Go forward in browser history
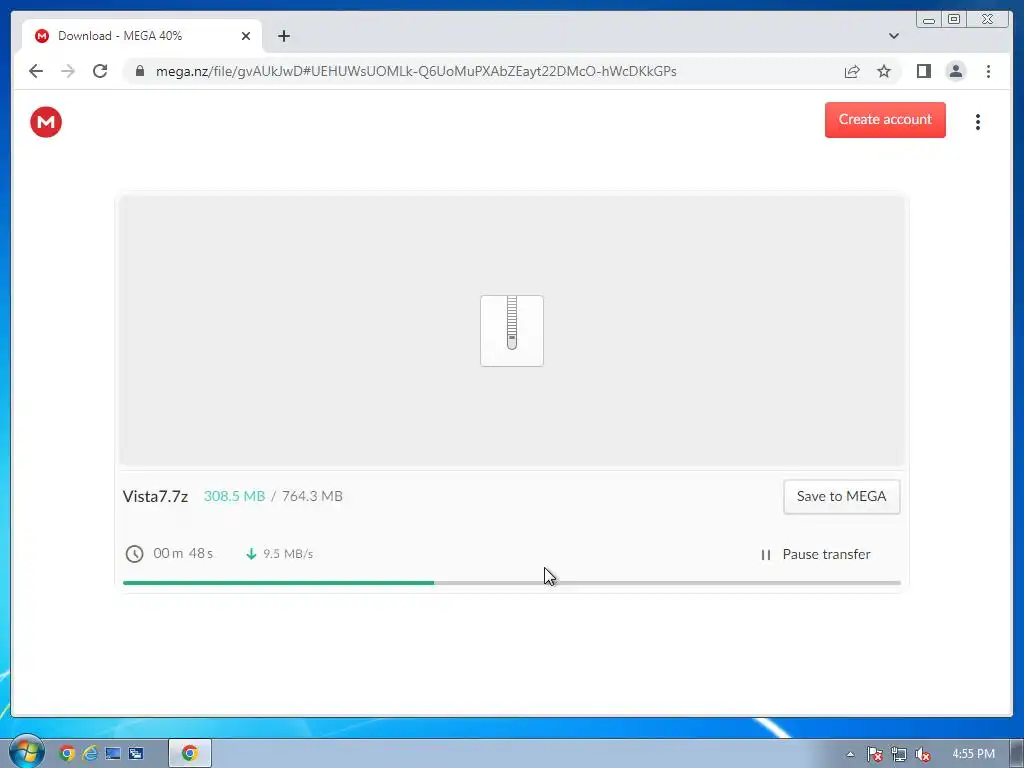The height and width of the screenshot is (768, 1024). 68,71
